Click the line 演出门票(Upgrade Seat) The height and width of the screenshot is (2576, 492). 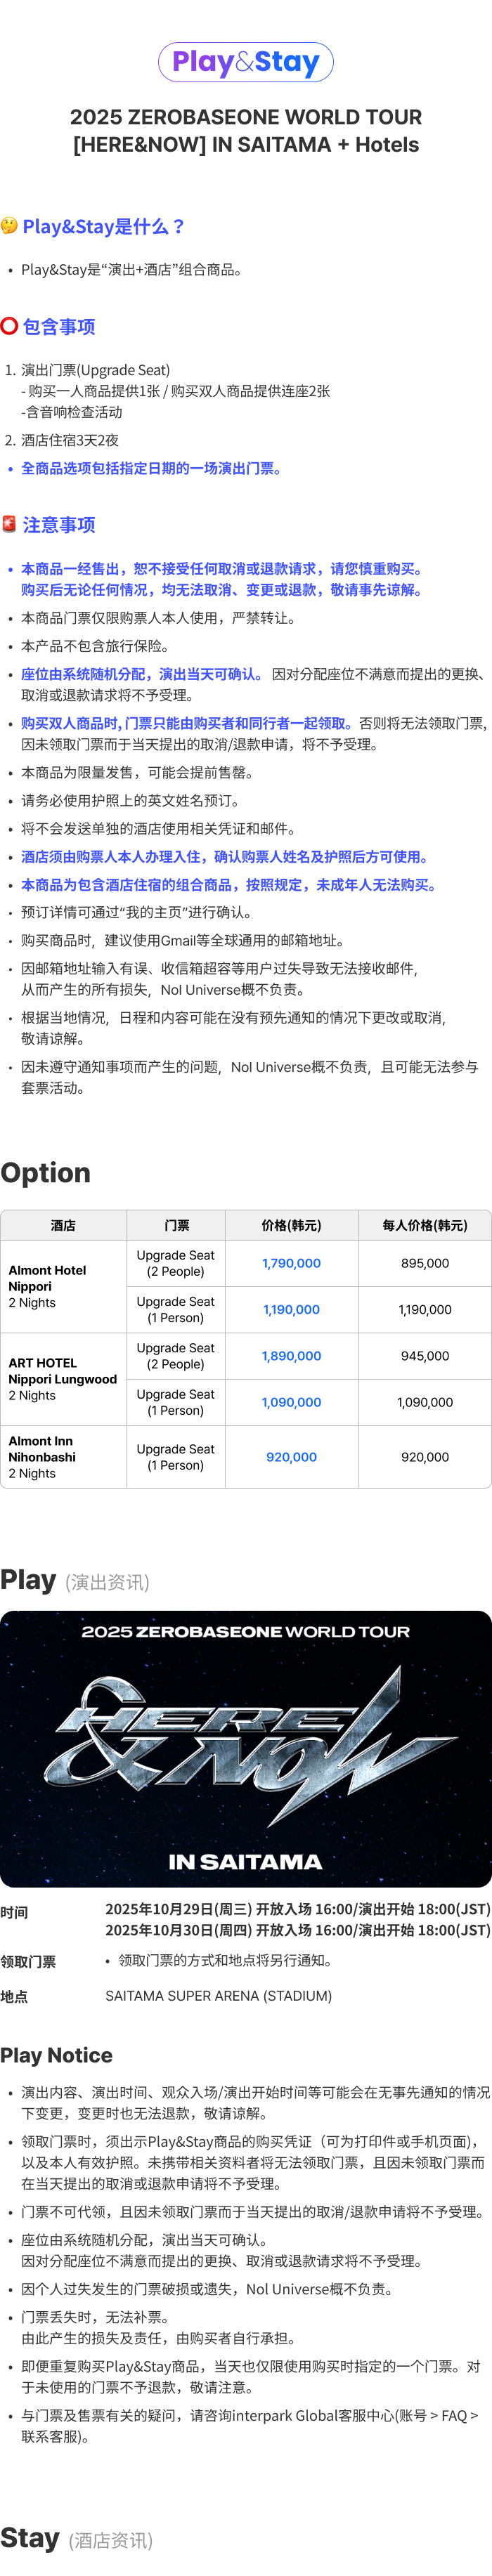point(96,370)
